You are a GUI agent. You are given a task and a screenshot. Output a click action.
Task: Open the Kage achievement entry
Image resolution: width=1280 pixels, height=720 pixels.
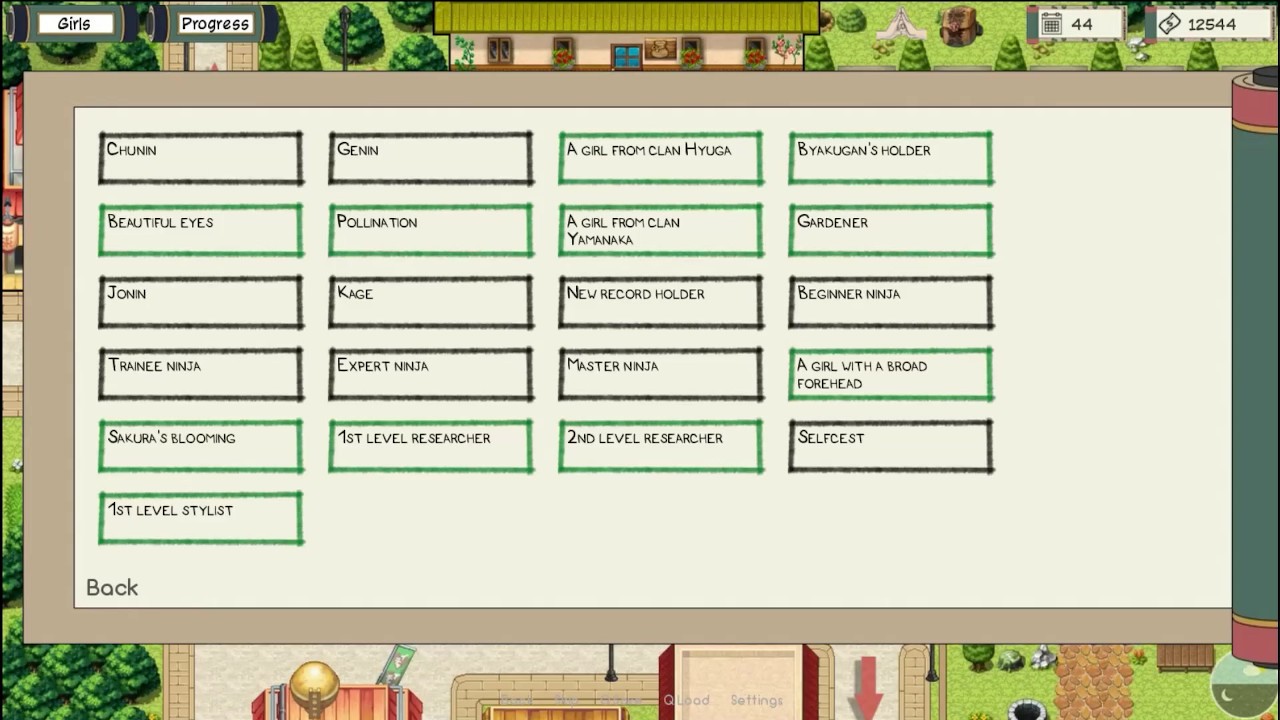pyautogui.click(x=431, y=302)
